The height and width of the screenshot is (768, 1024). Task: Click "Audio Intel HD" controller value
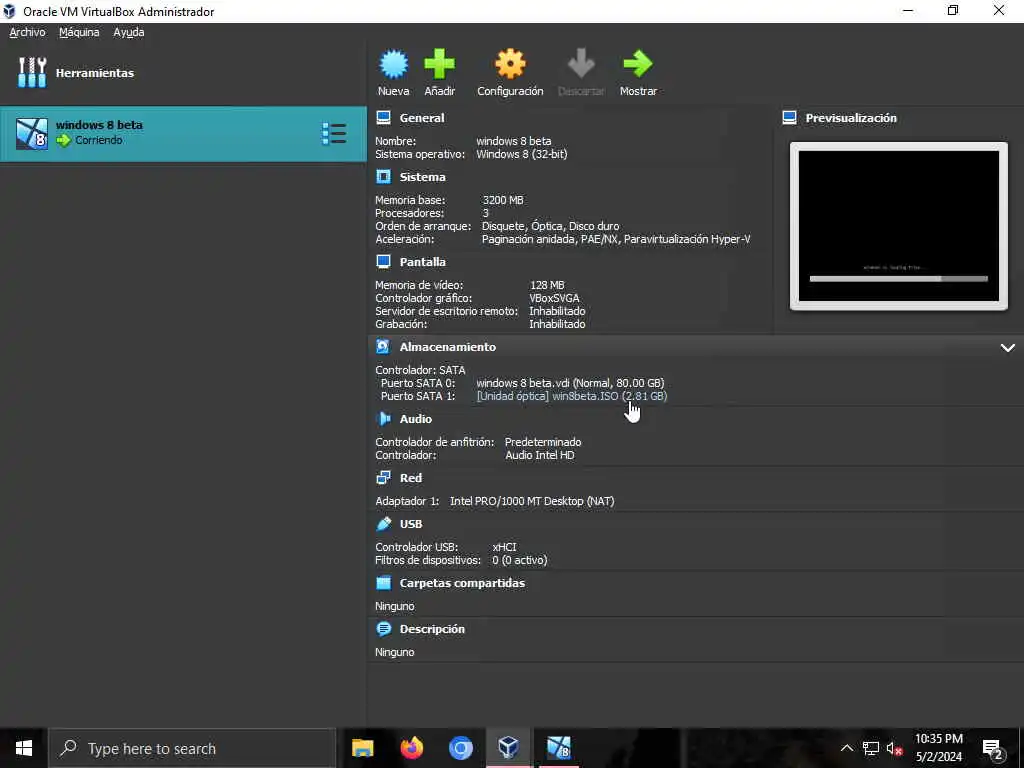539,455
